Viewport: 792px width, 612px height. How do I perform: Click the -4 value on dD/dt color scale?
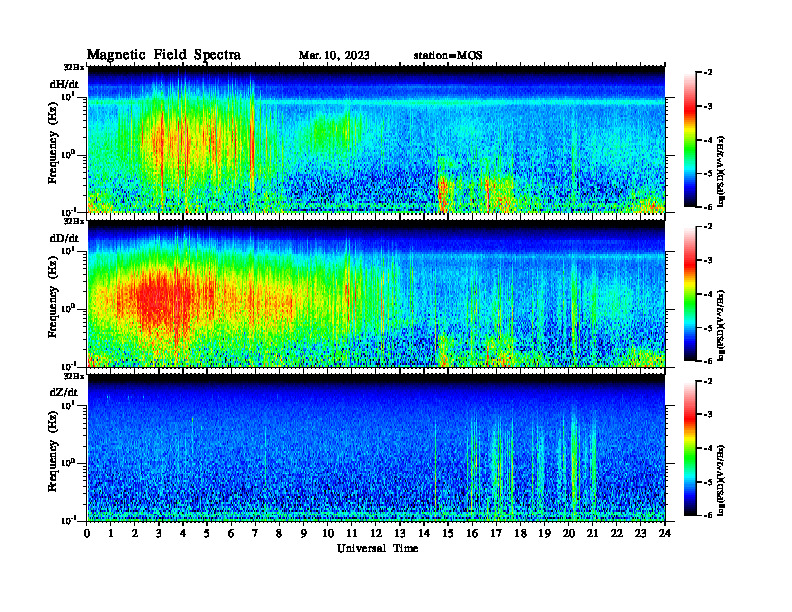click(x=708, y=294)
